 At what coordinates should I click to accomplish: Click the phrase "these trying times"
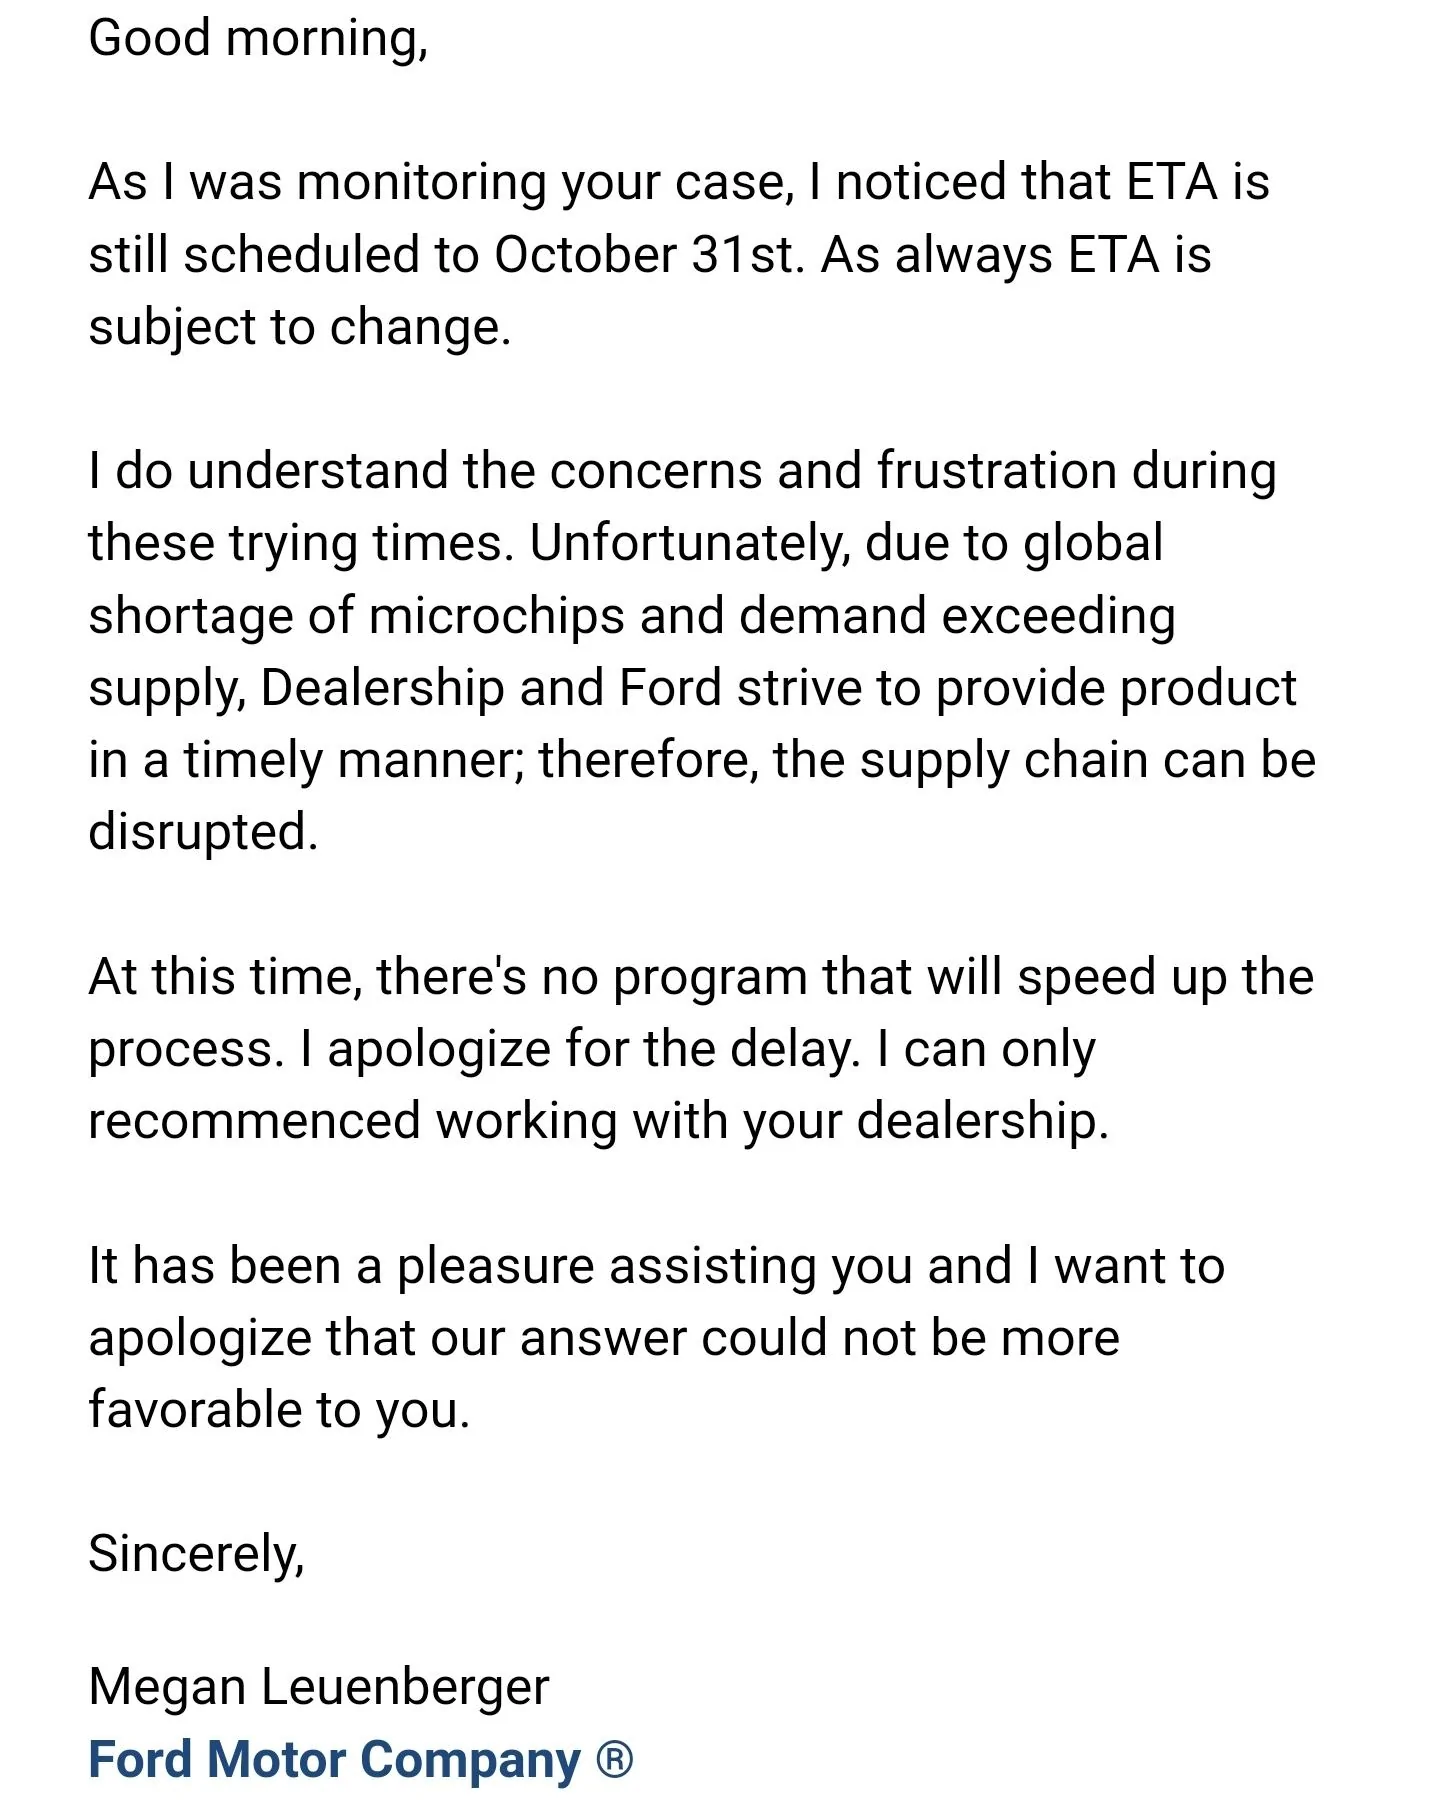click(x=300, y=544)
